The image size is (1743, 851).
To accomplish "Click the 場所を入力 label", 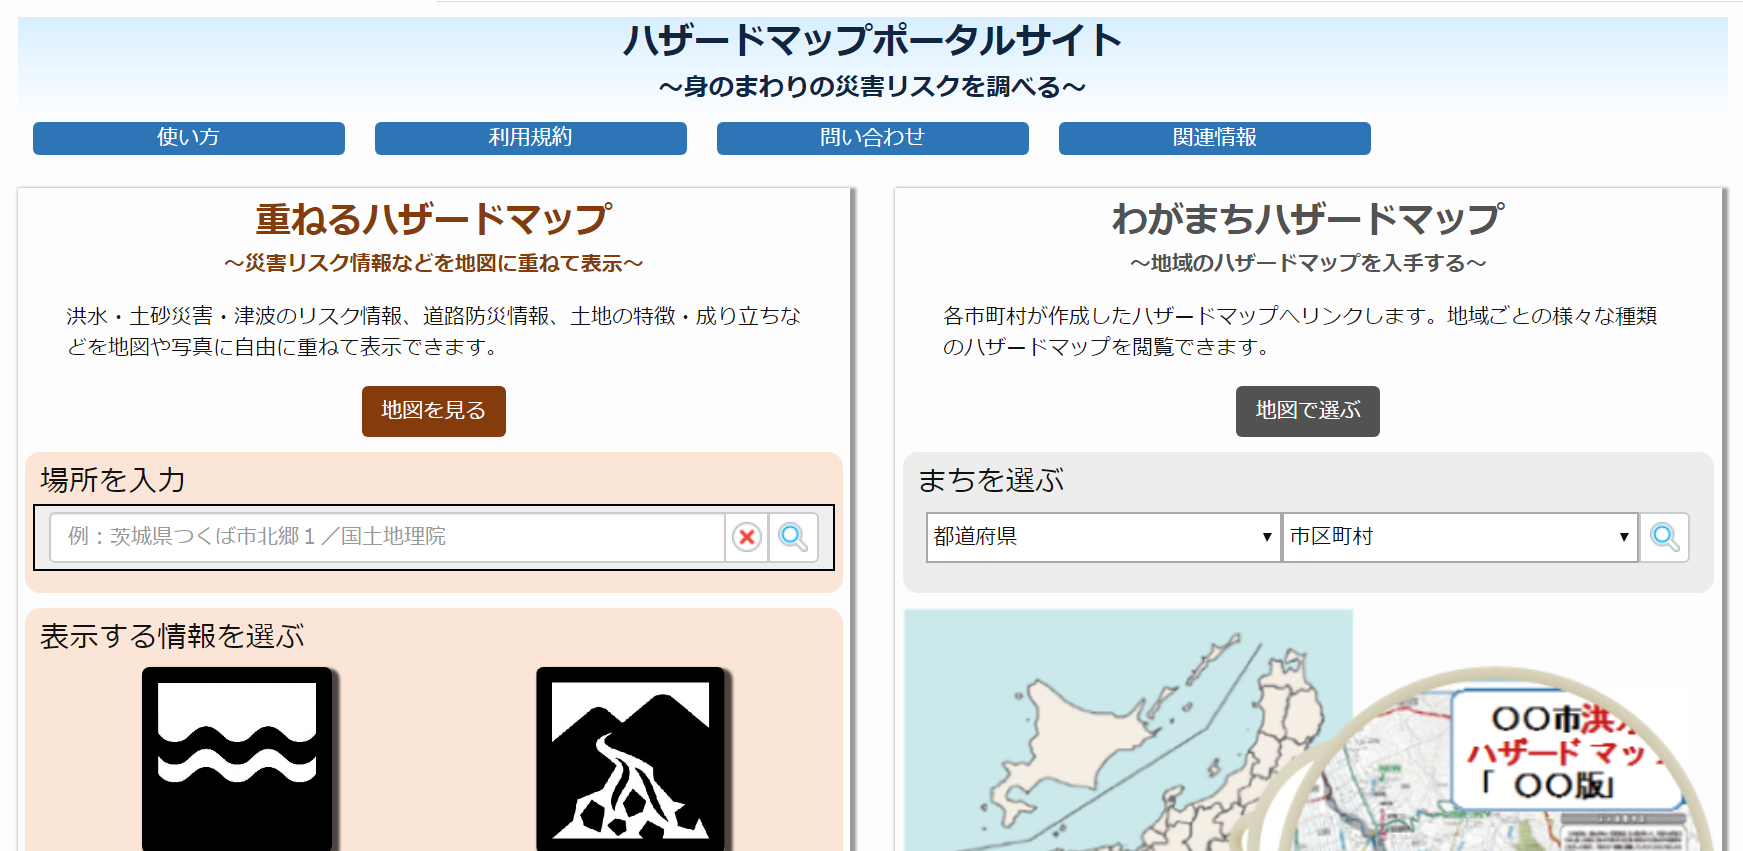I will click(113, 480).
